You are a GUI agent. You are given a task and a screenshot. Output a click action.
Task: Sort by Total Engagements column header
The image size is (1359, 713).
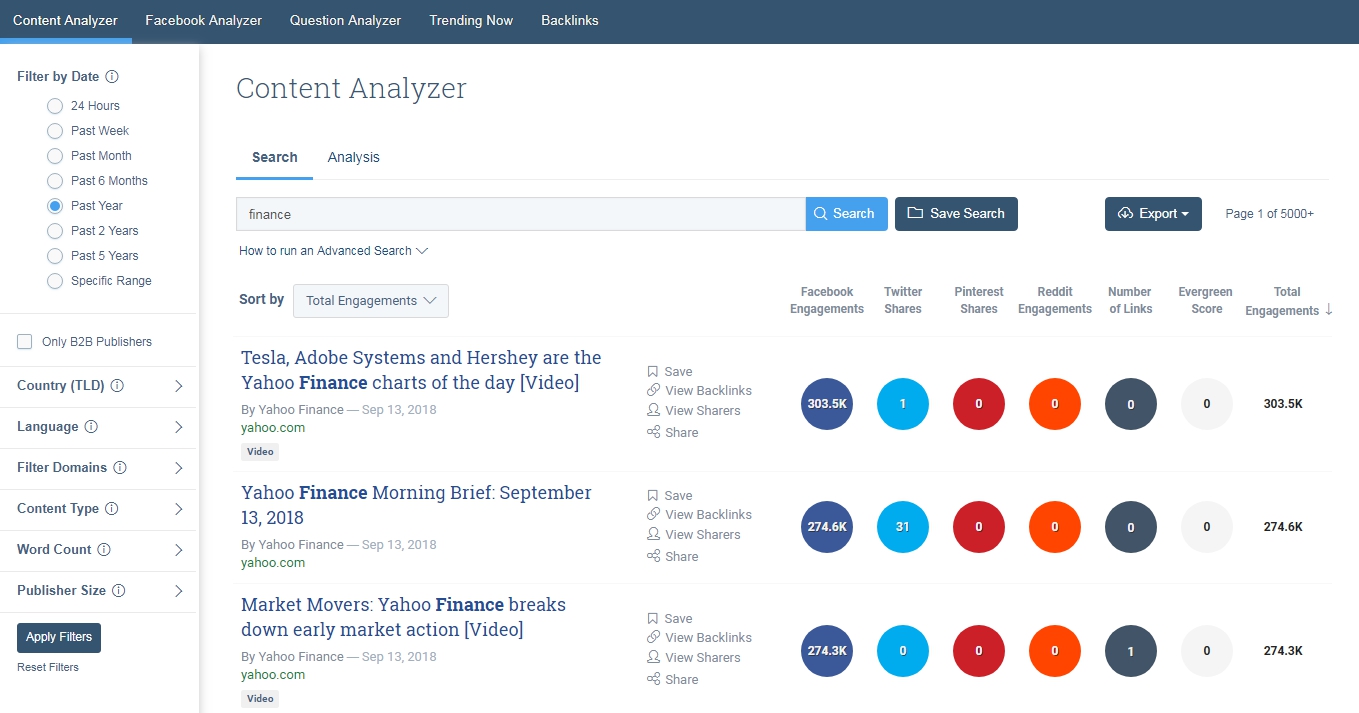click(x=1287, y=301)
